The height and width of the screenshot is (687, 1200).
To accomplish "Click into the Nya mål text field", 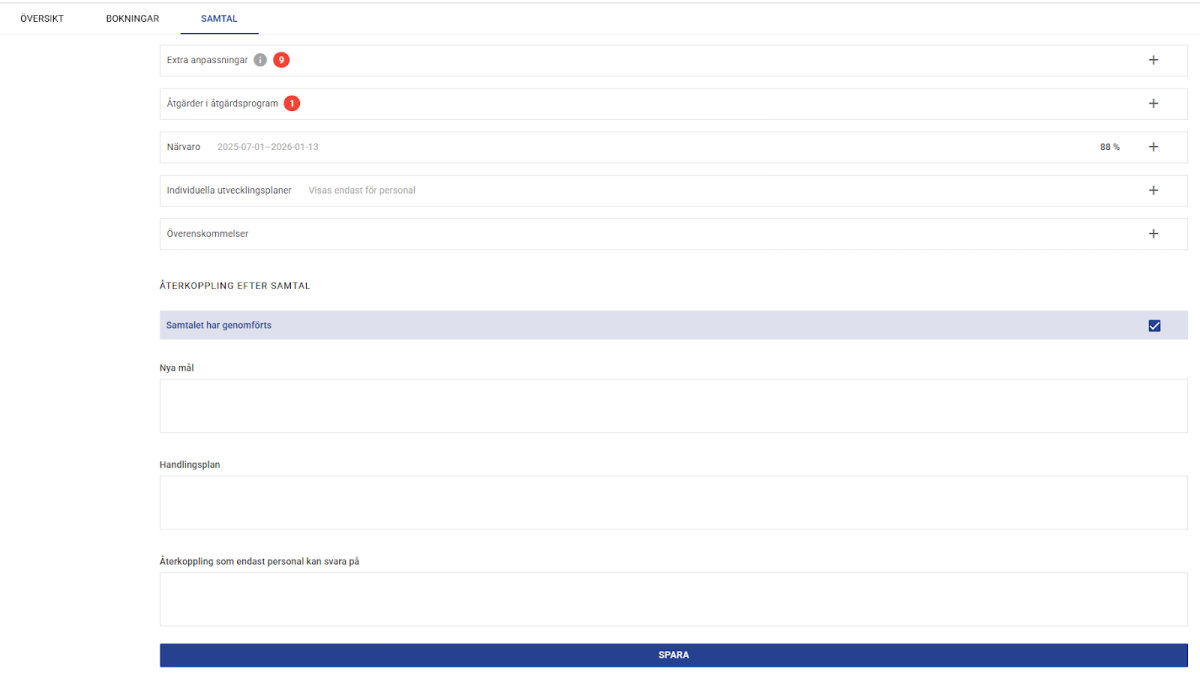I will [673, 406].
